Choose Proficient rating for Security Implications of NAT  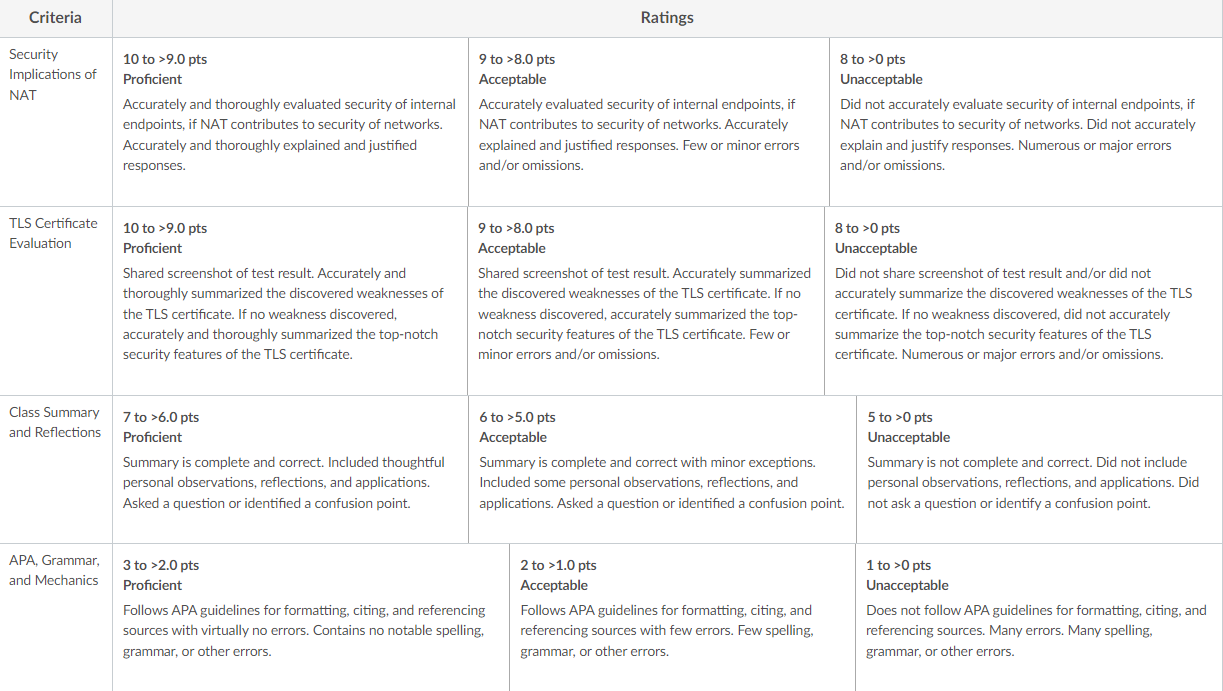click(x=290, y=122)
